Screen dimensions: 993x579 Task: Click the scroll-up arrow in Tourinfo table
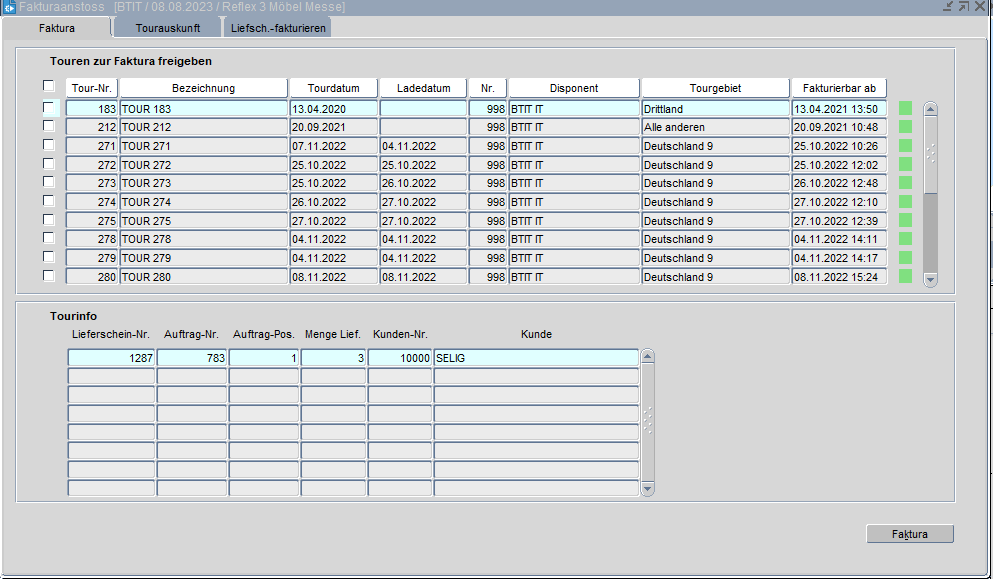pos(647,356)
